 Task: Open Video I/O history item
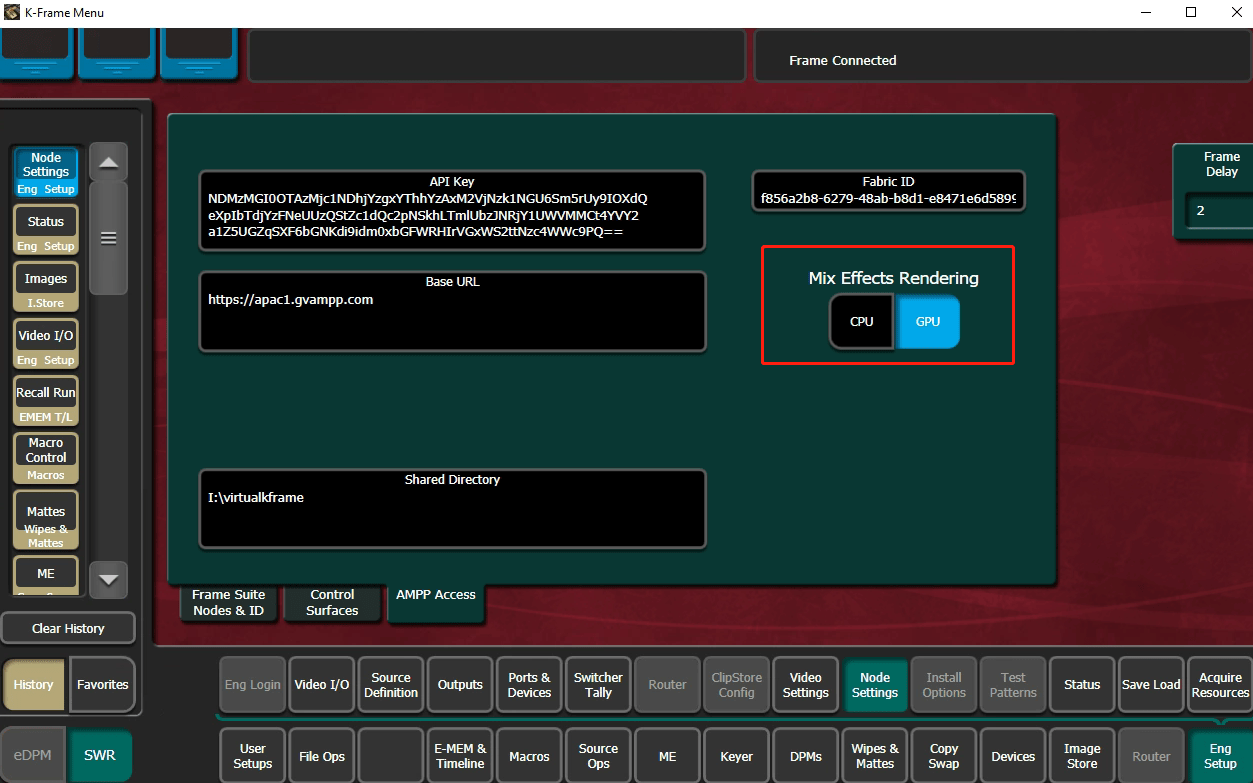[x=46, y=343]
